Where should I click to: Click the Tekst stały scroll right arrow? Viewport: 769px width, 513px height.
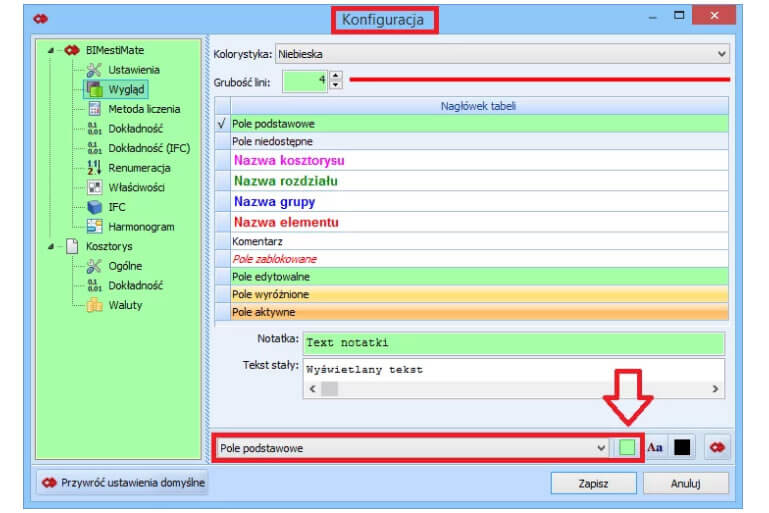click(x=716, y=389)
